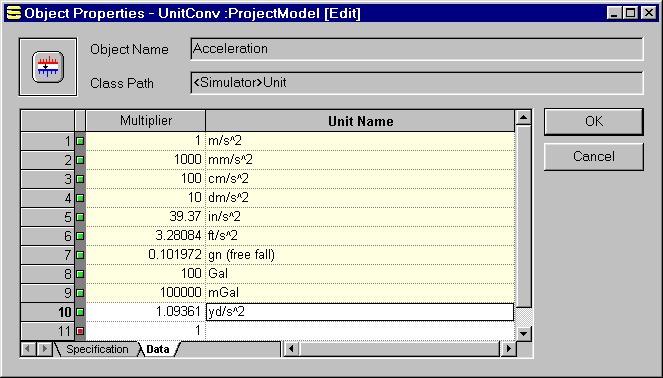663x378 pixels.
Task: Click the empty unit name cell in row 11
Action: pos(360,331)
